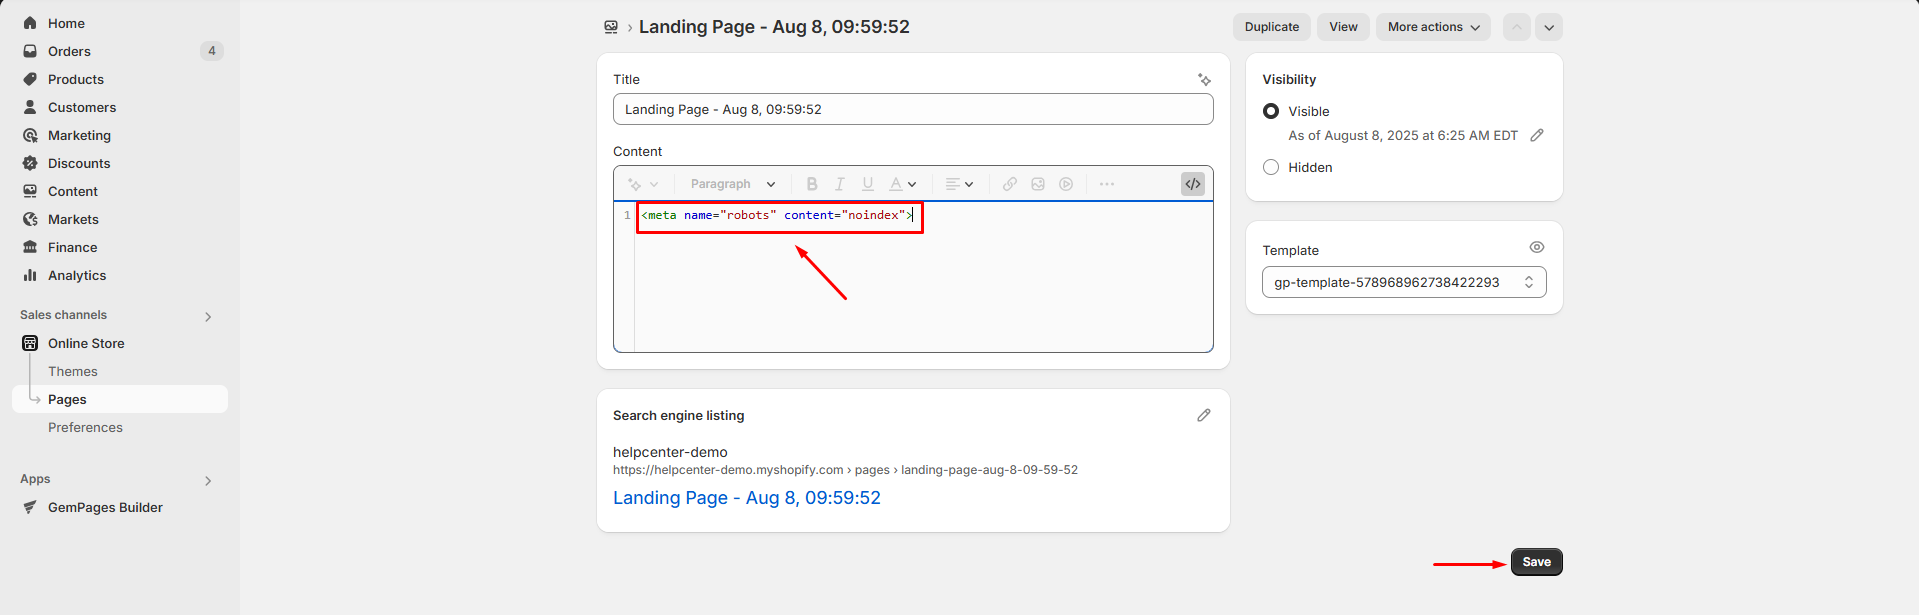Viewport: 1919px width, 615px height.
Task: Open the text color picker
Action: [x=902, y=184]
